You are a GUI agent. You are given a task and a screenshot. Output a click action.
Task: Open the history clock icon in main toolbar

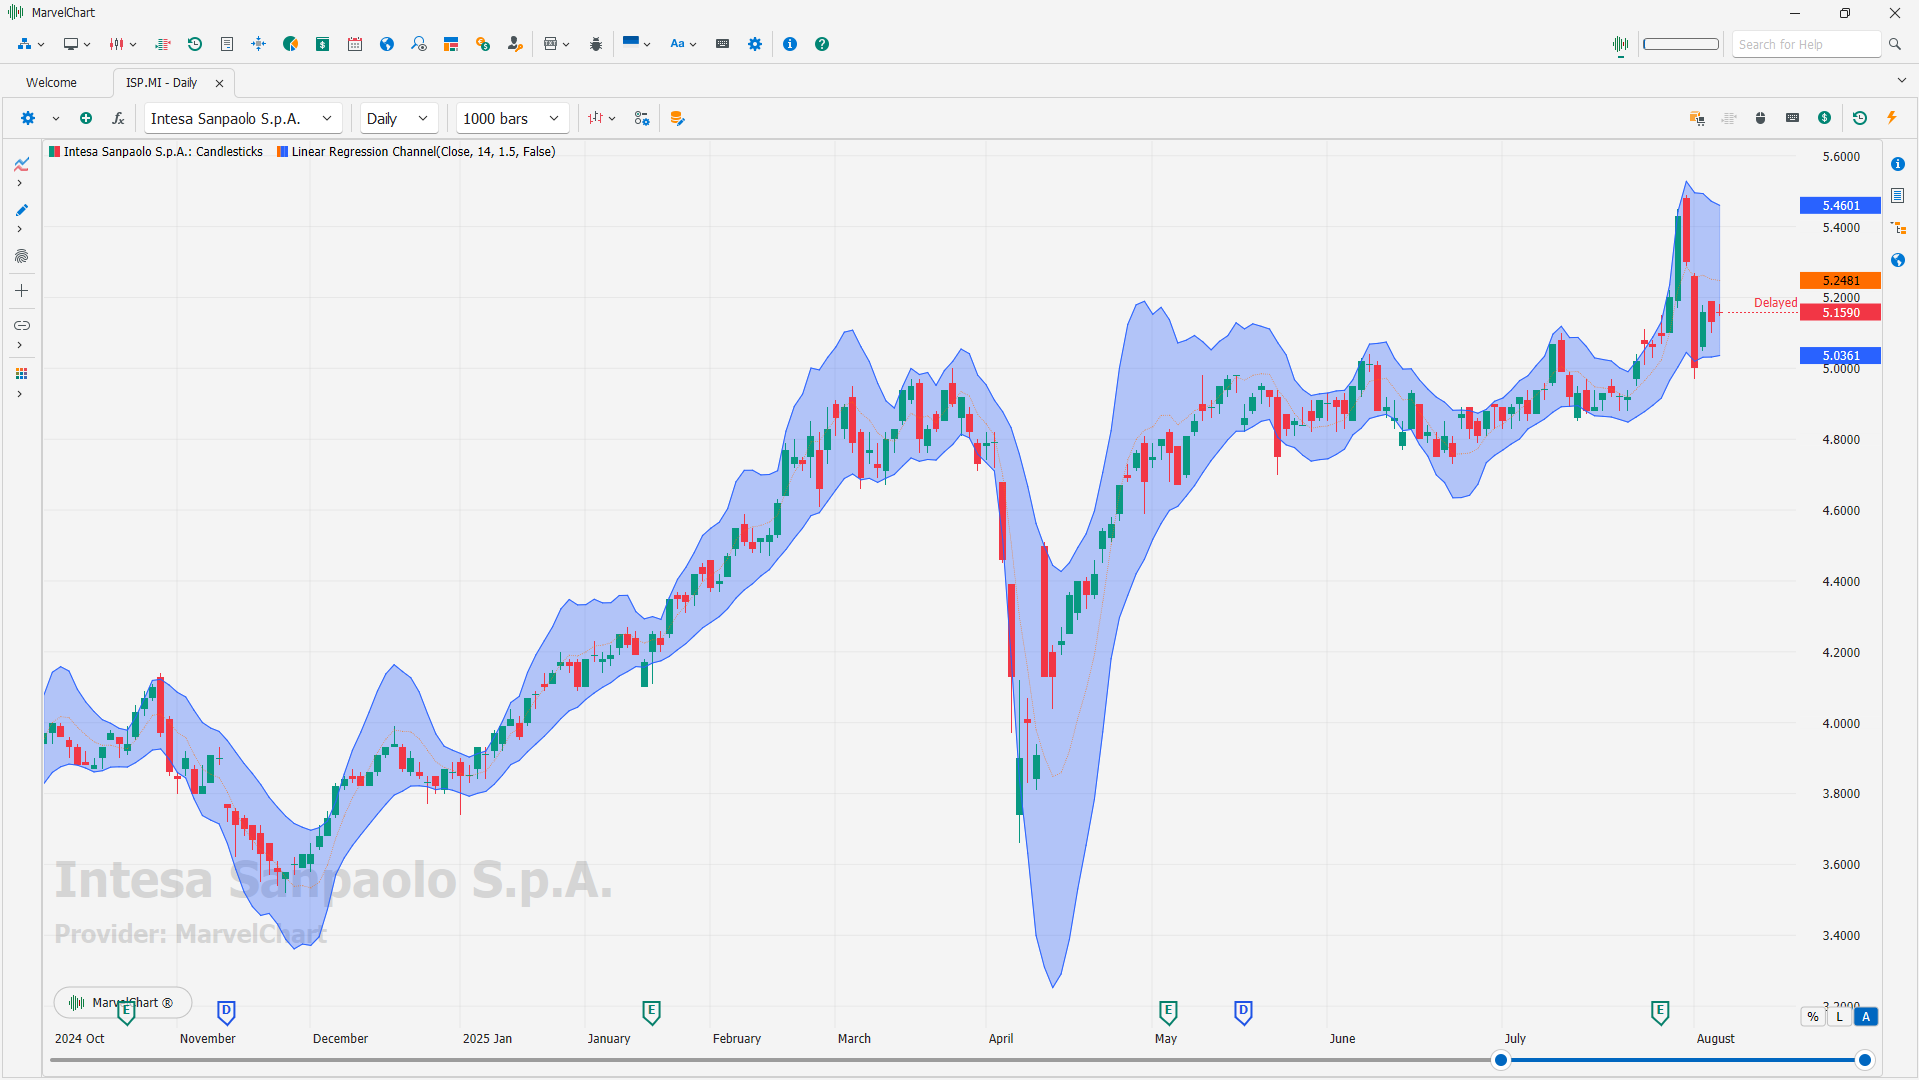(195, 44)
